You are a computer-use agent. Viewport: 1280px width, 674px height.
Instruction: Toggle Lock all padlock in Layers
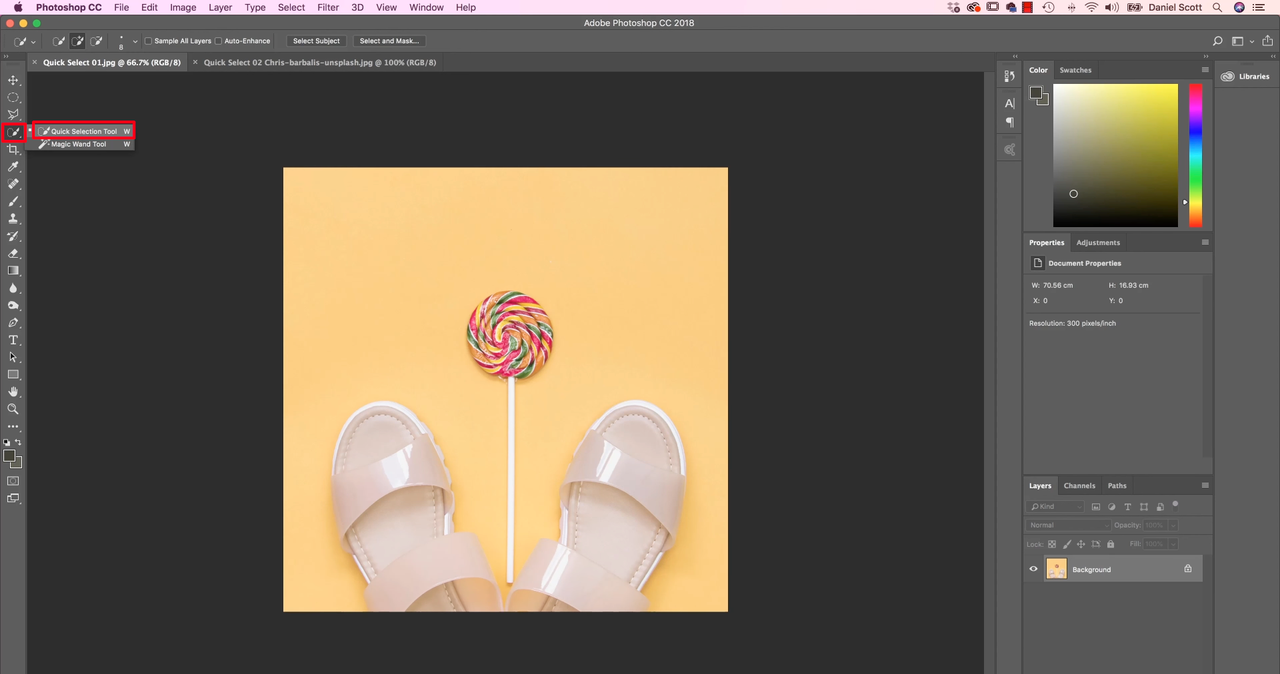[x=1110, y=544]
